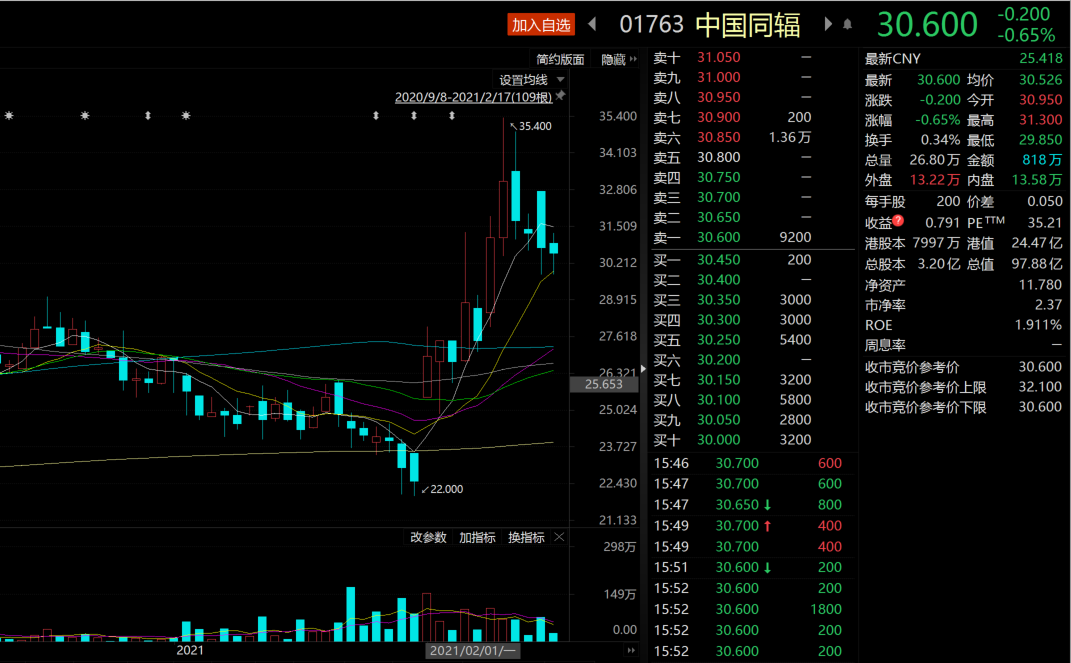Screen dimensions: 1071x663
Task: Click the 最高 value 31.300
Action: click(1040, 120)
